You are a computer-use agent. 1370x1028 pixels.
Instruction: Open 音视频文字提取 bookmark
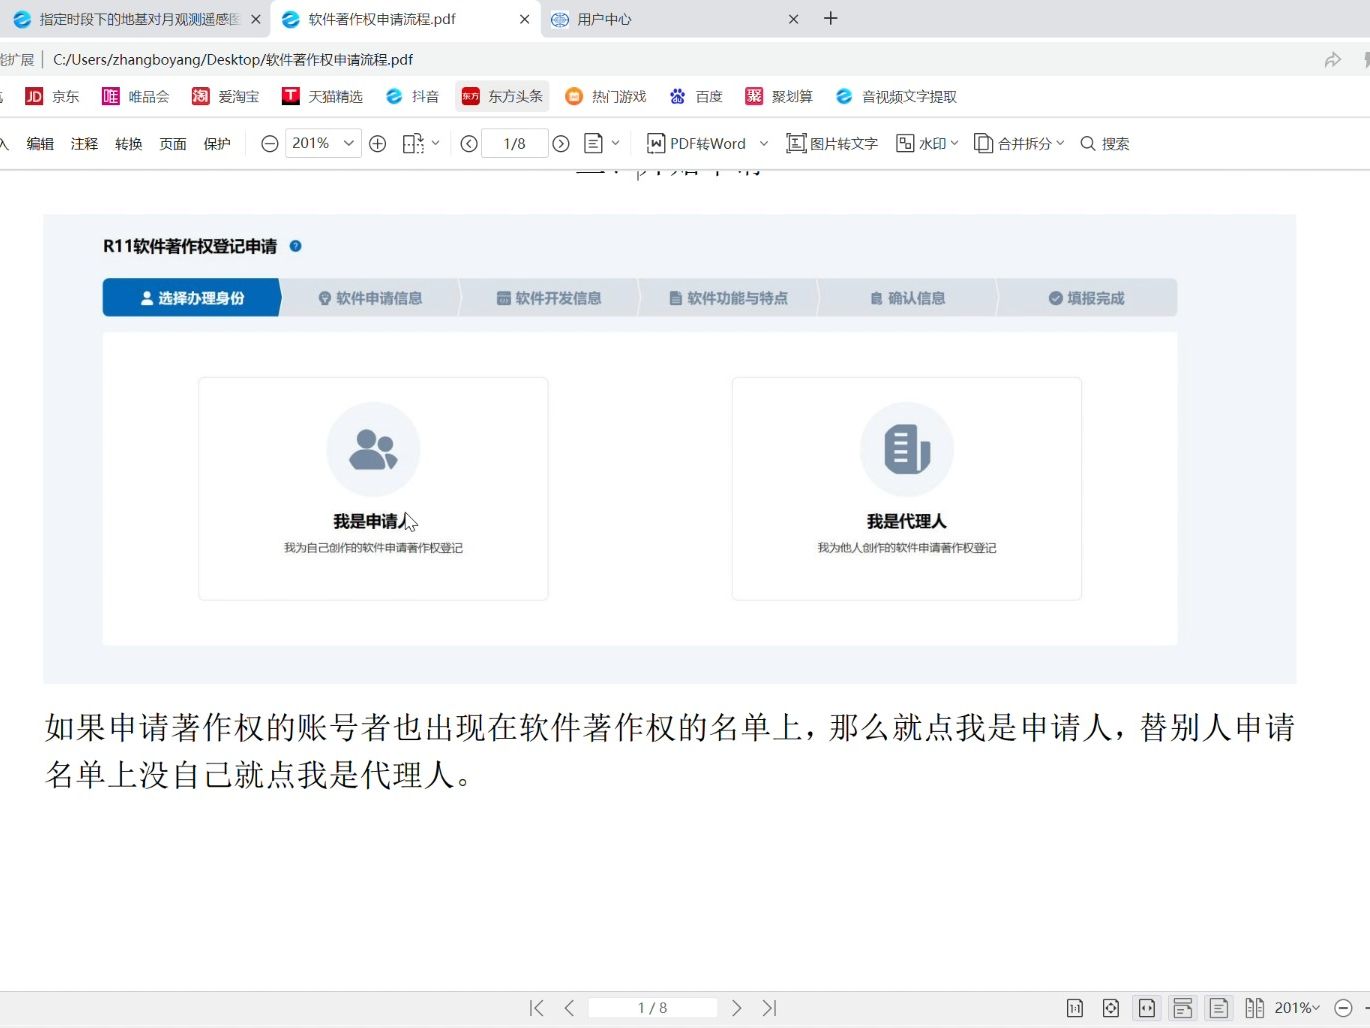point(896,96)
